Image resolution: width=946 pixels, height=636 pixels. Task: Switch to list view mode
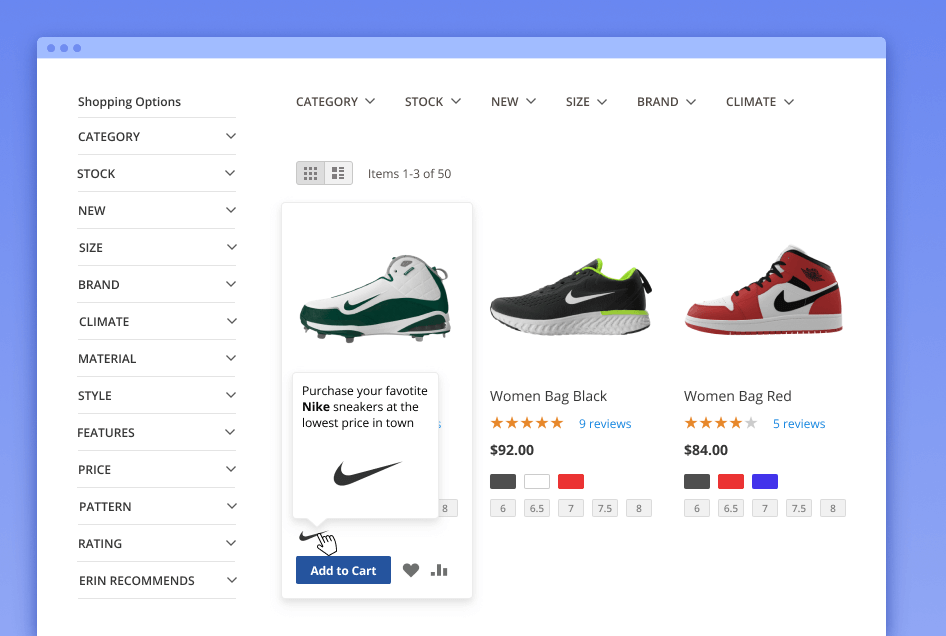tap(338, 172)
